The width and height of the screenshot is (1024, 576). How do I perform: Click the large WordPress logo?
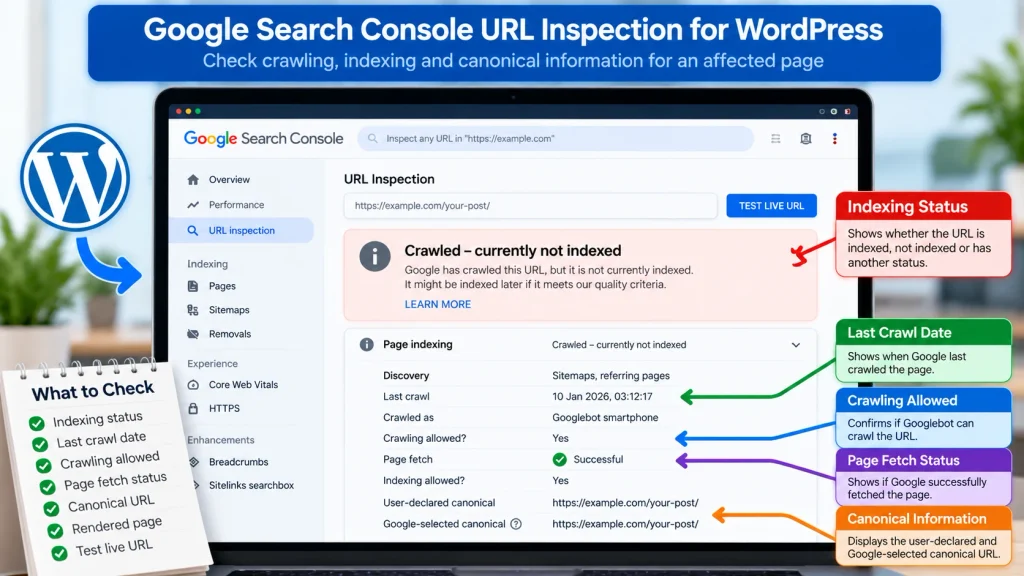click(x=74, y=178)
